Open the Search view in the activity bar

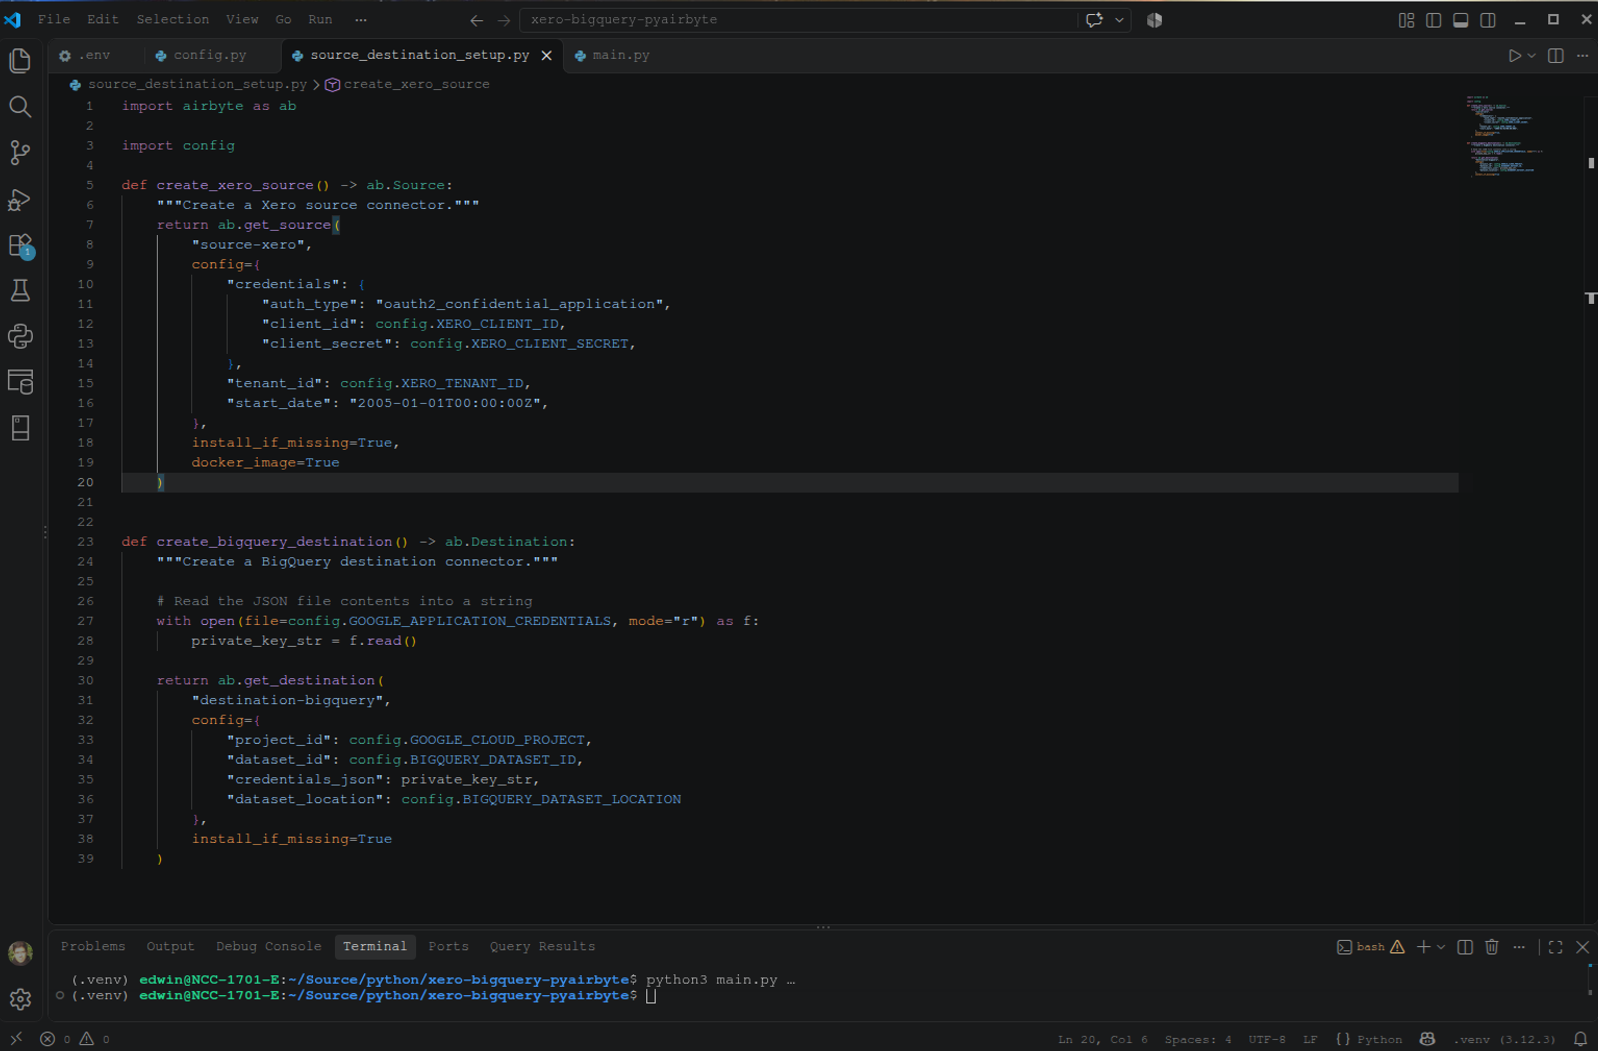(x=20, y=107)
